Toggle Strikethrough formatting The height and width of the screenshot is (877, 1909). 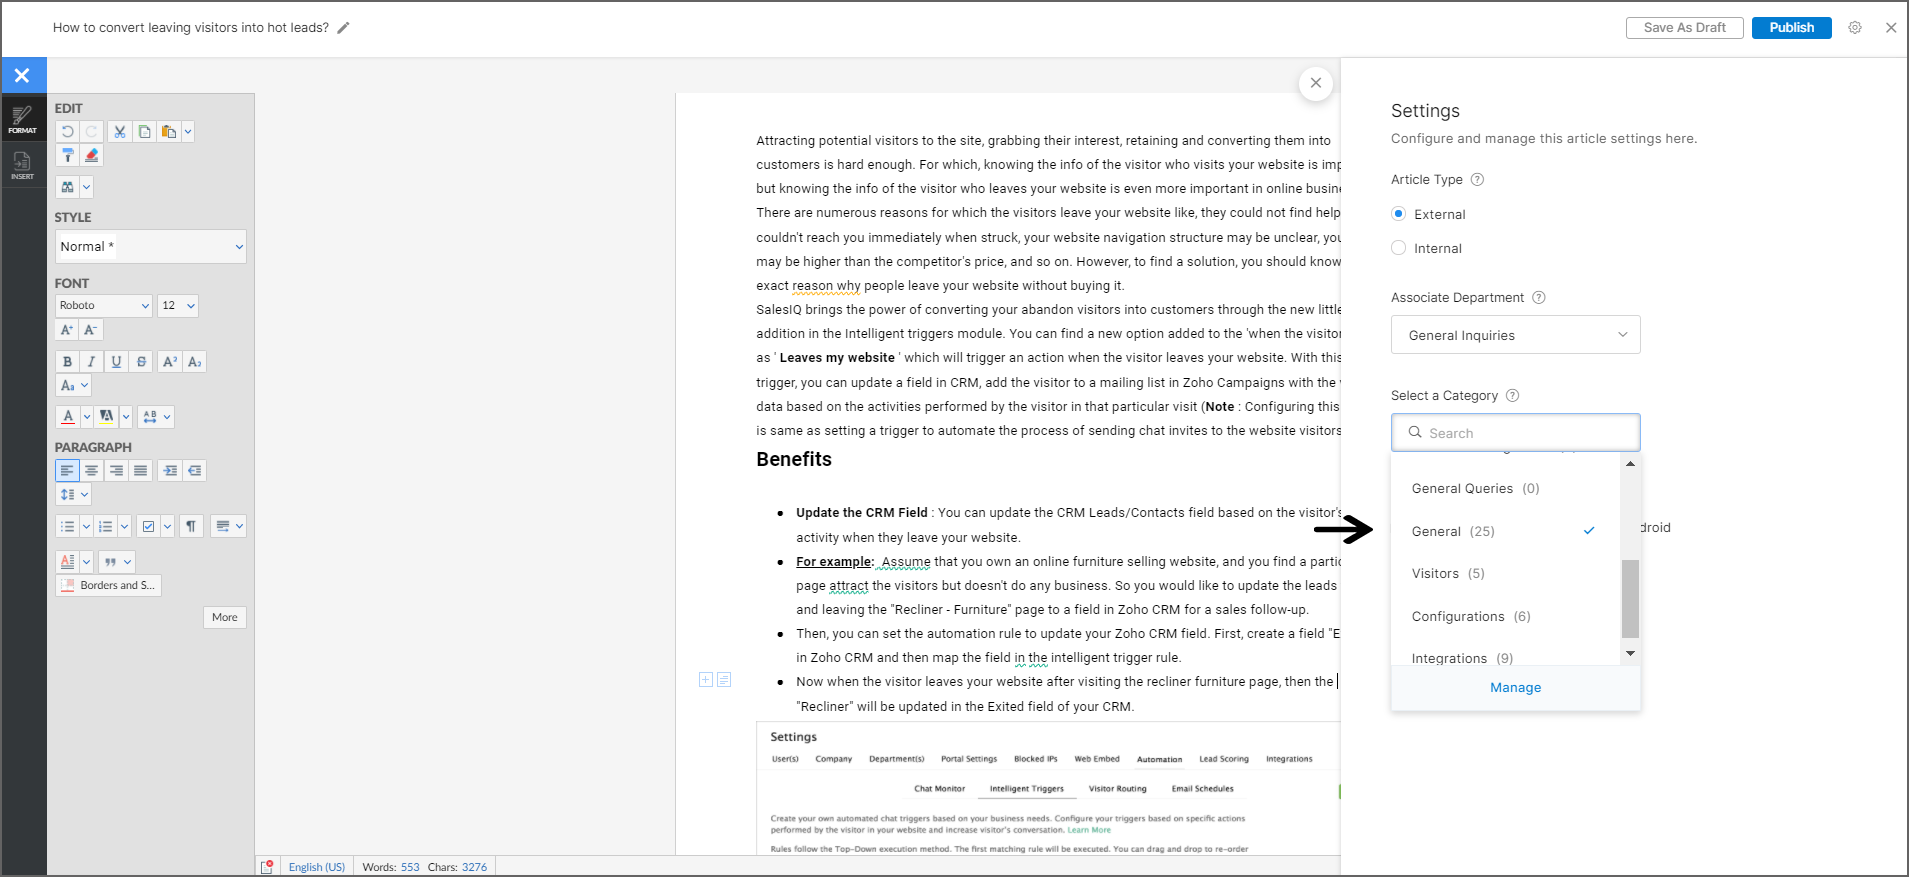click(141, 362)
